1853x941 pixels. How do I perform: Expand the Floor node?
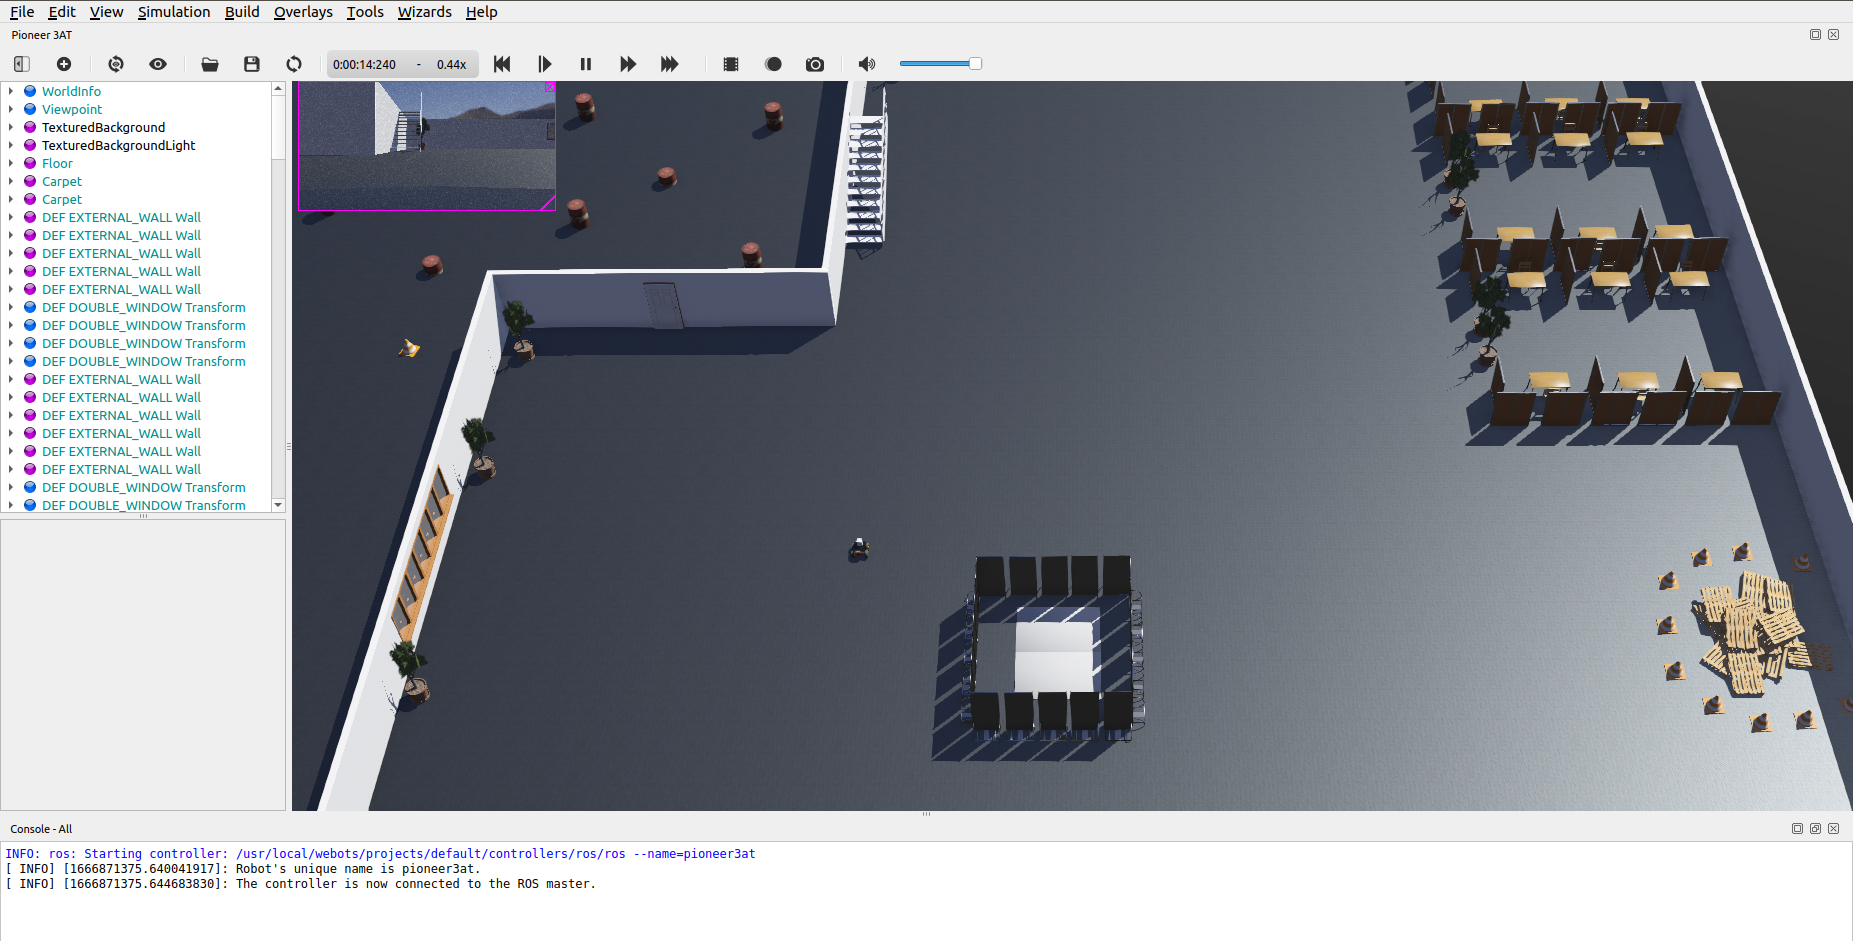pos(10,163)
